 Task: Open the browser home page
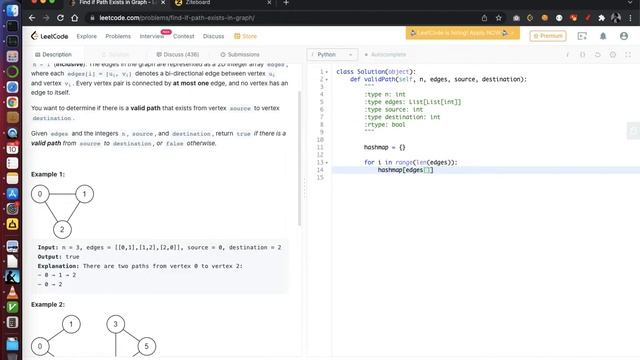coord(74,18)
